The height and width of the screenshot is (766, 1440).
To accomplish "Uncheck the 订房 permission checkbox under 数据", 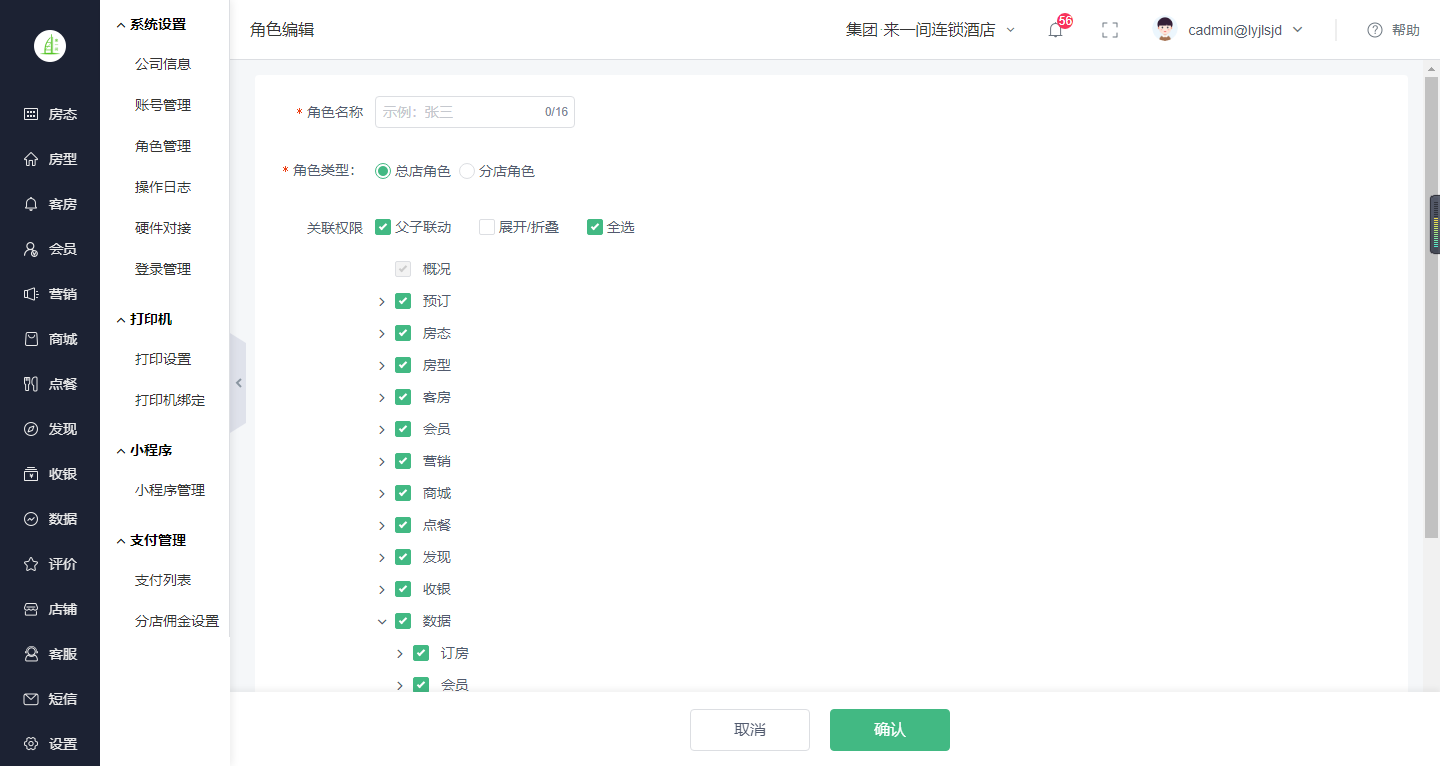I will click(x=421, y=653).
